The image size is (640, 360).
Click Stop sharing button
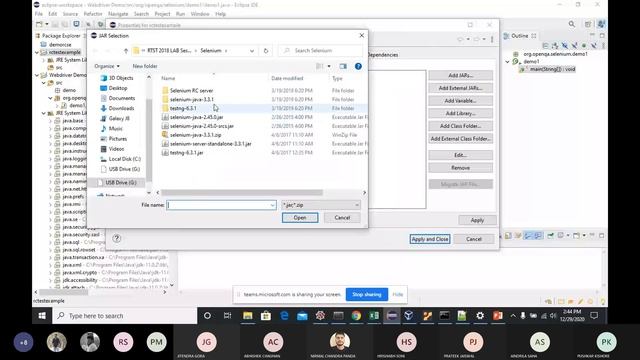pyautogui.click(x=367, y=294)
